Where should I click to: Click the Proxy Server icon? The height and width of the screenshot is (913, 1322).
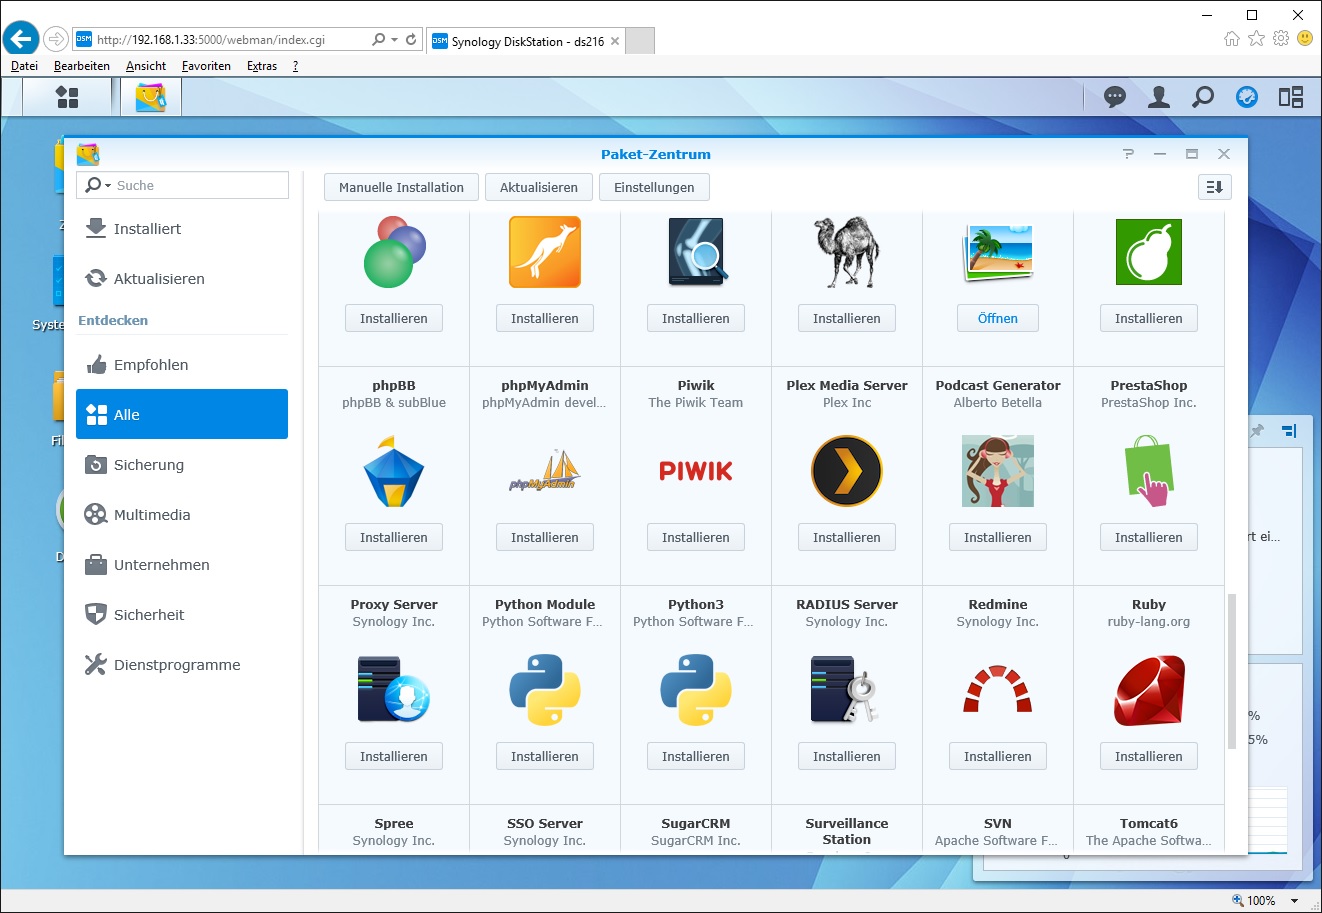[394, 690]
